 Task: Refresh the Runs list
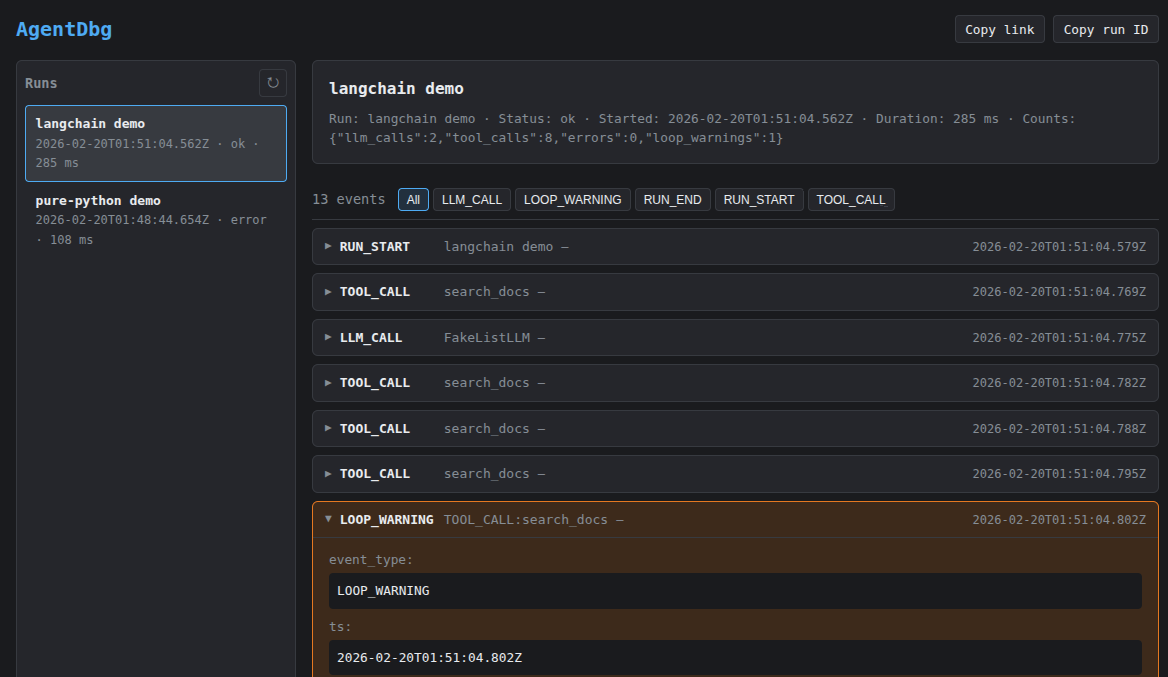tap(272, 83)
